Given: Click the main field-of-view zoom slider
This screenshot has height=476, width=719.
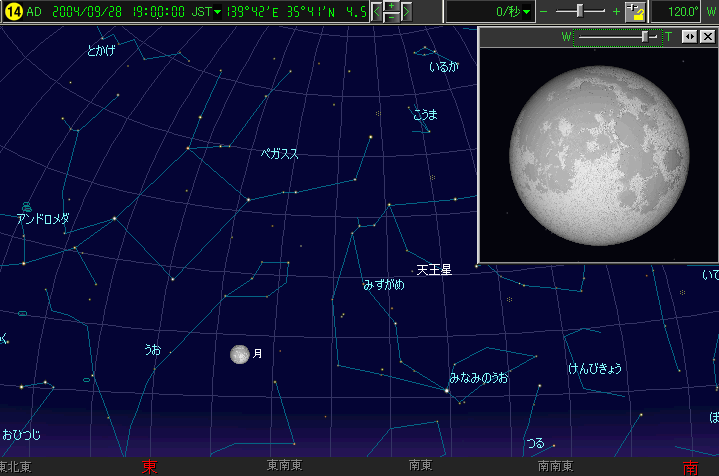Looking at the screenshot, I should tap(580, 12).
